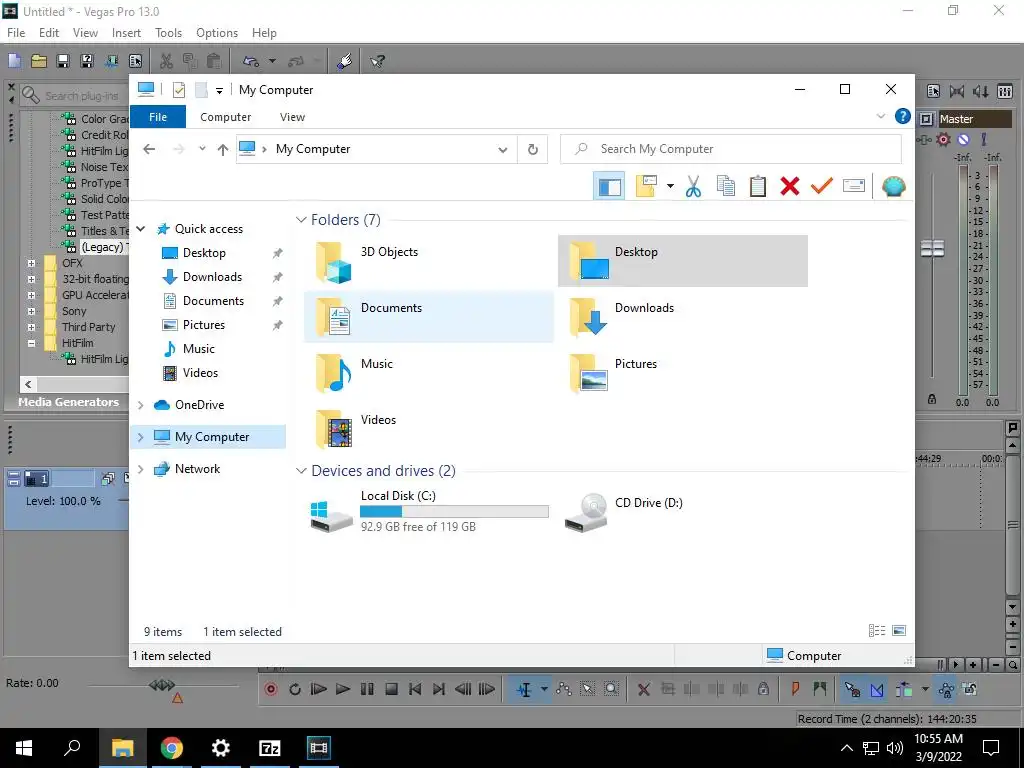Open a project using the folder icon

tap(39, 61)
